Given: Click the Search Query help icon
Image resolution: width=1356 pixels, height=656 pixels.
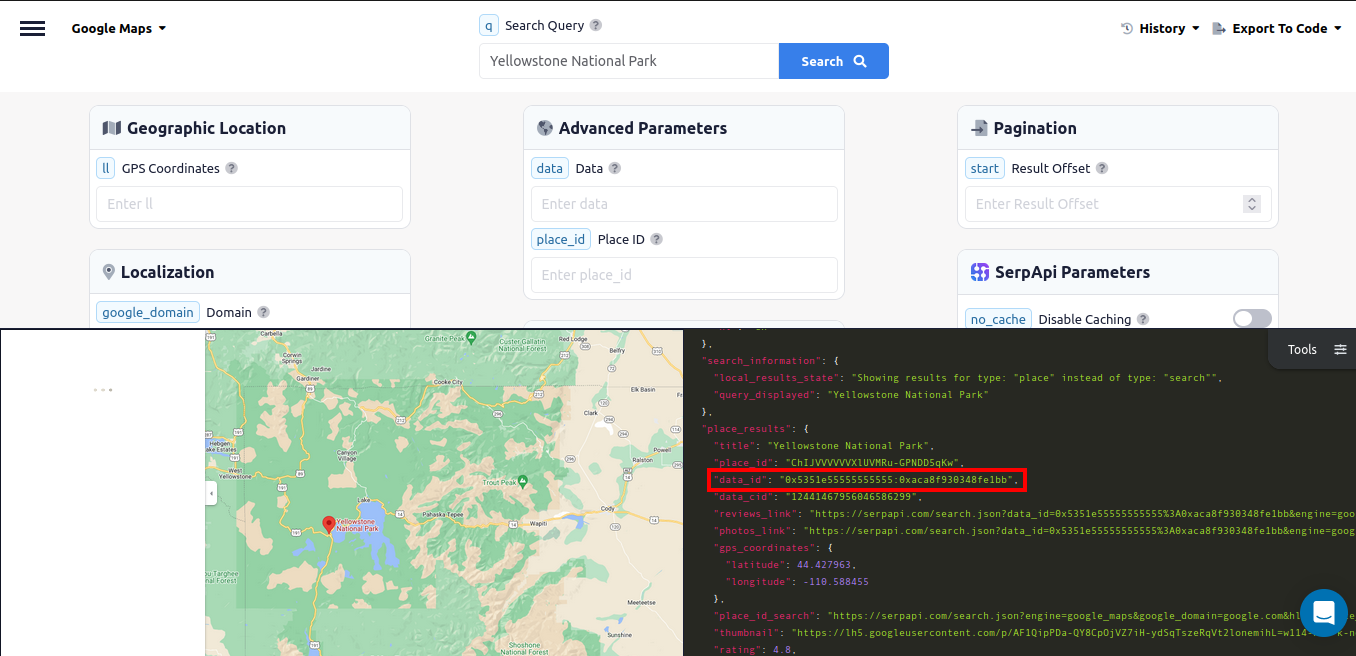Looking at the screenshot, I should click(596, 25).
